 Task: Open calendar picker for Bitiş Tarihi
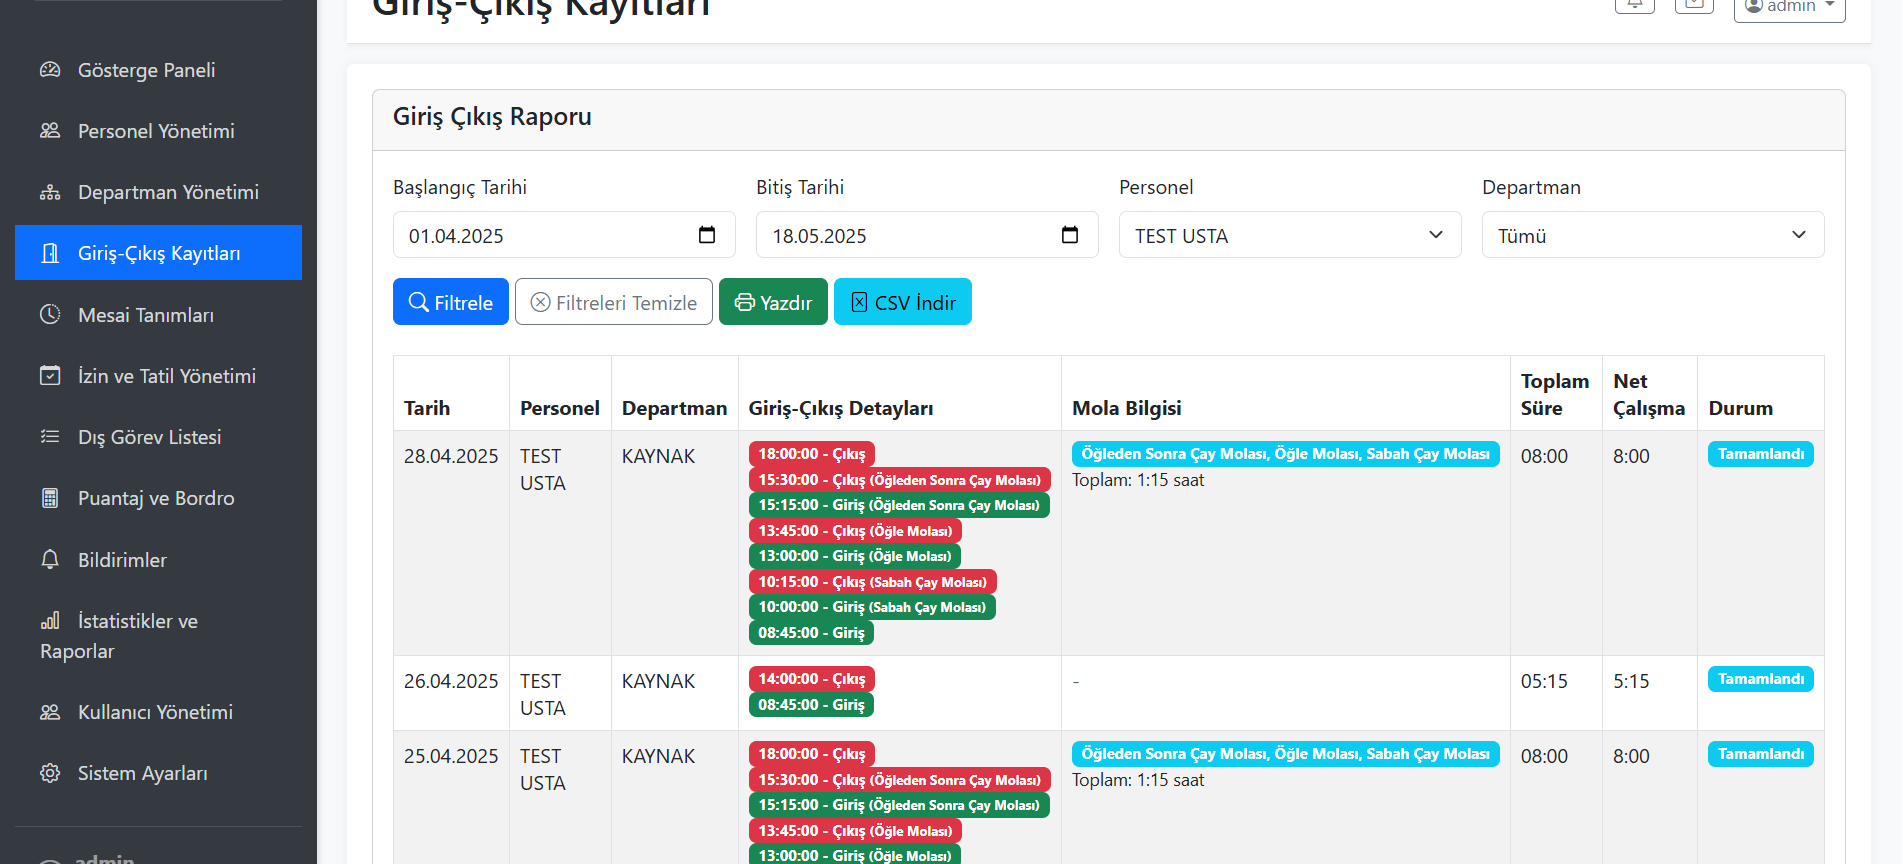(x=1069, y=235)
